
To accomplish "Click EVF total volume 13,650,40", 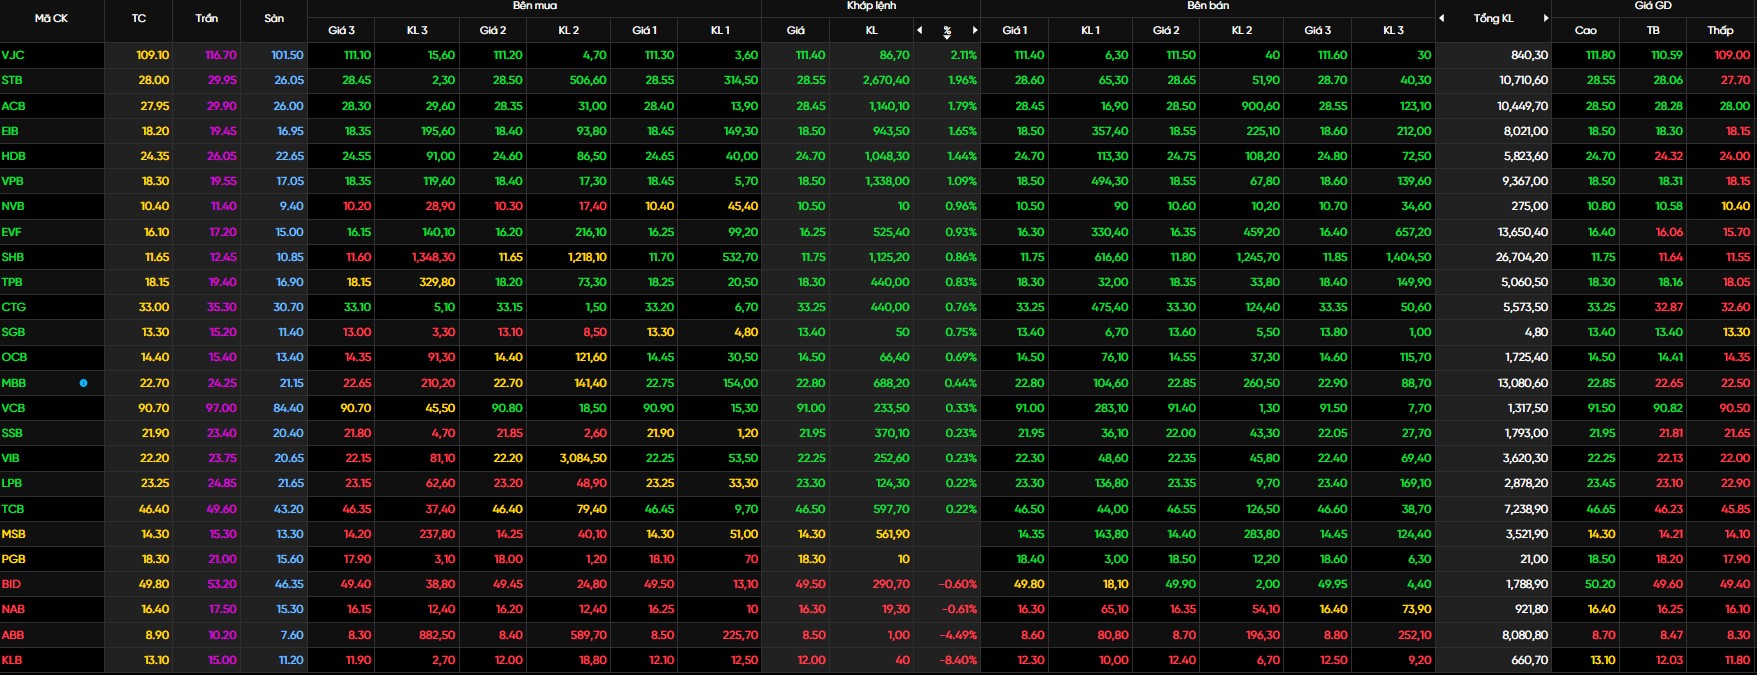I will point(1523,232).
